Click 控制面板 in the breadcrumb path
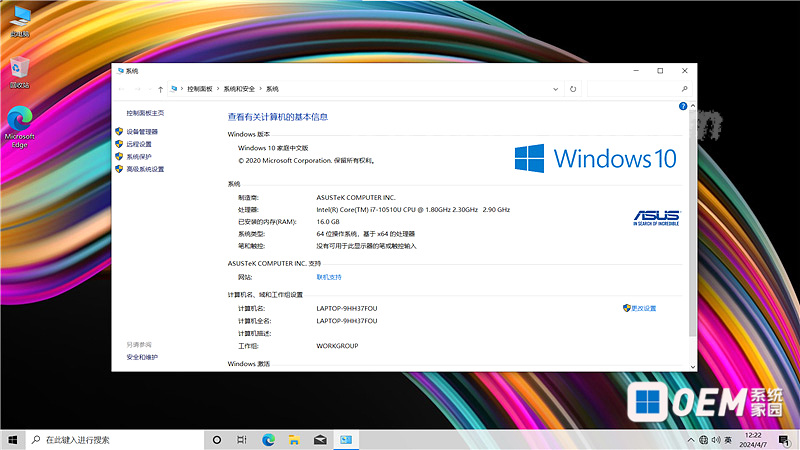The height and width of the screenshot is (450, 800). point(199,89)
